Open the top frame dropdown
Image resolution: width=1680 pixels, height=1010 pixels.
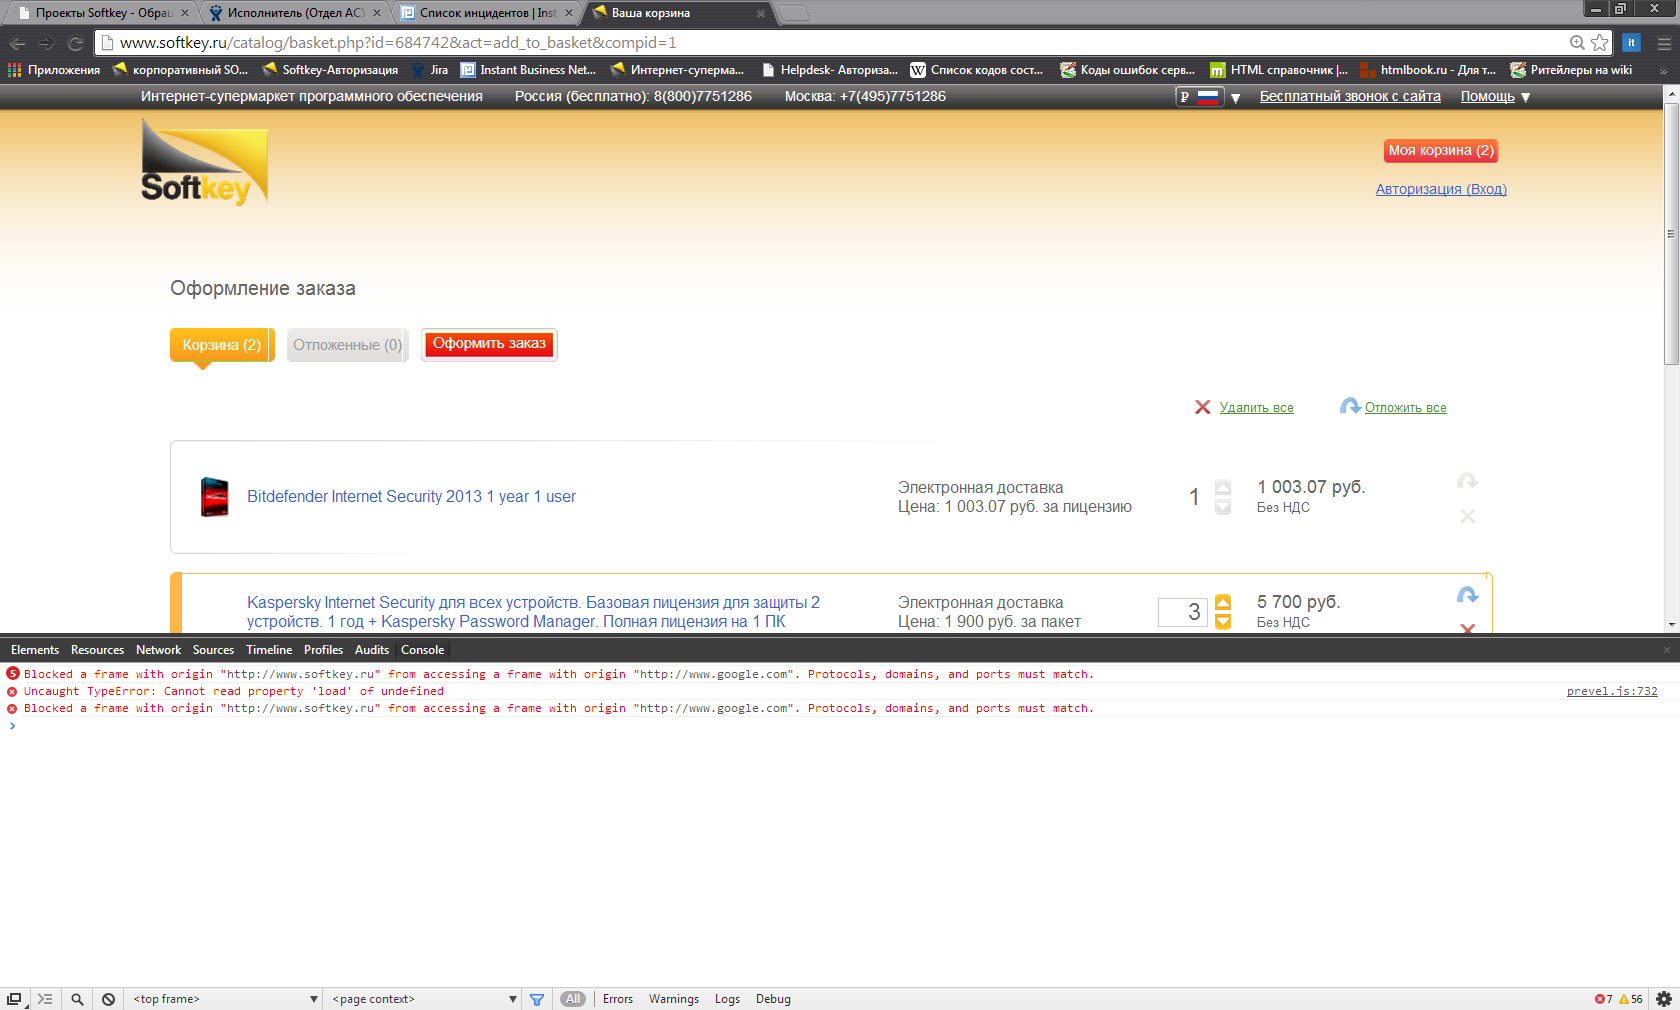(x=225, y=999)
